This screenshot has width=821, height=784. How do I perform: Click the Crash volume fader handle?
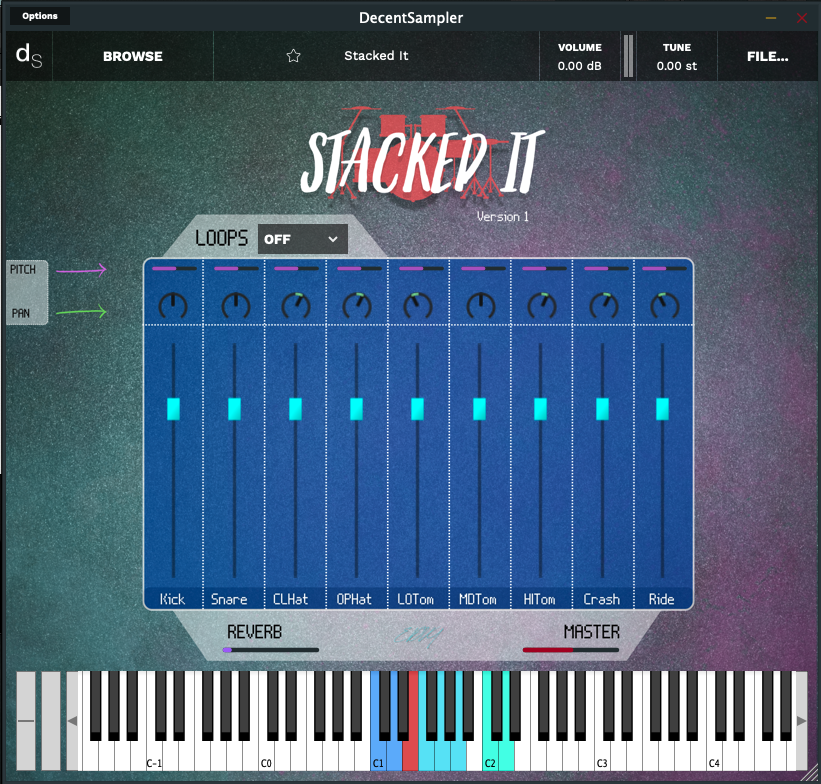point(603,409)
